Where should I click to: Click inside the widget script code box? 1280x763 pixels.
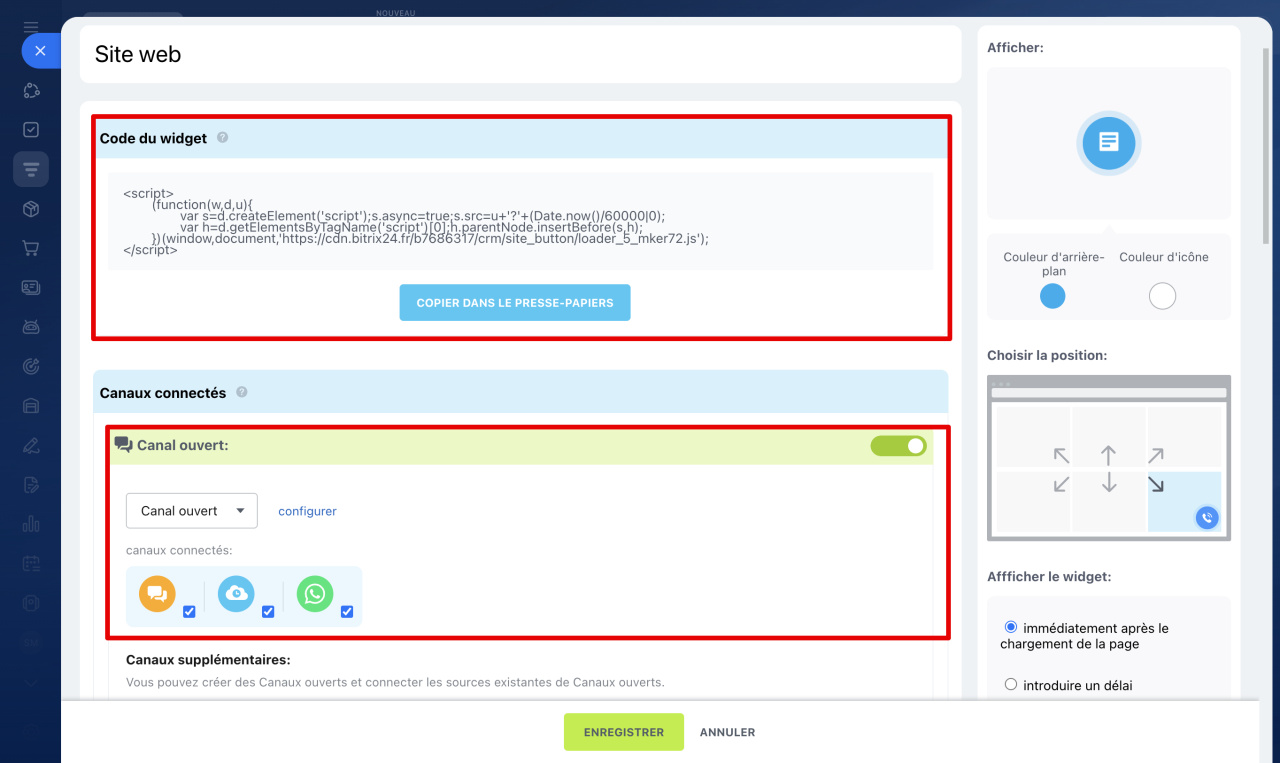[x=520, y=222]
